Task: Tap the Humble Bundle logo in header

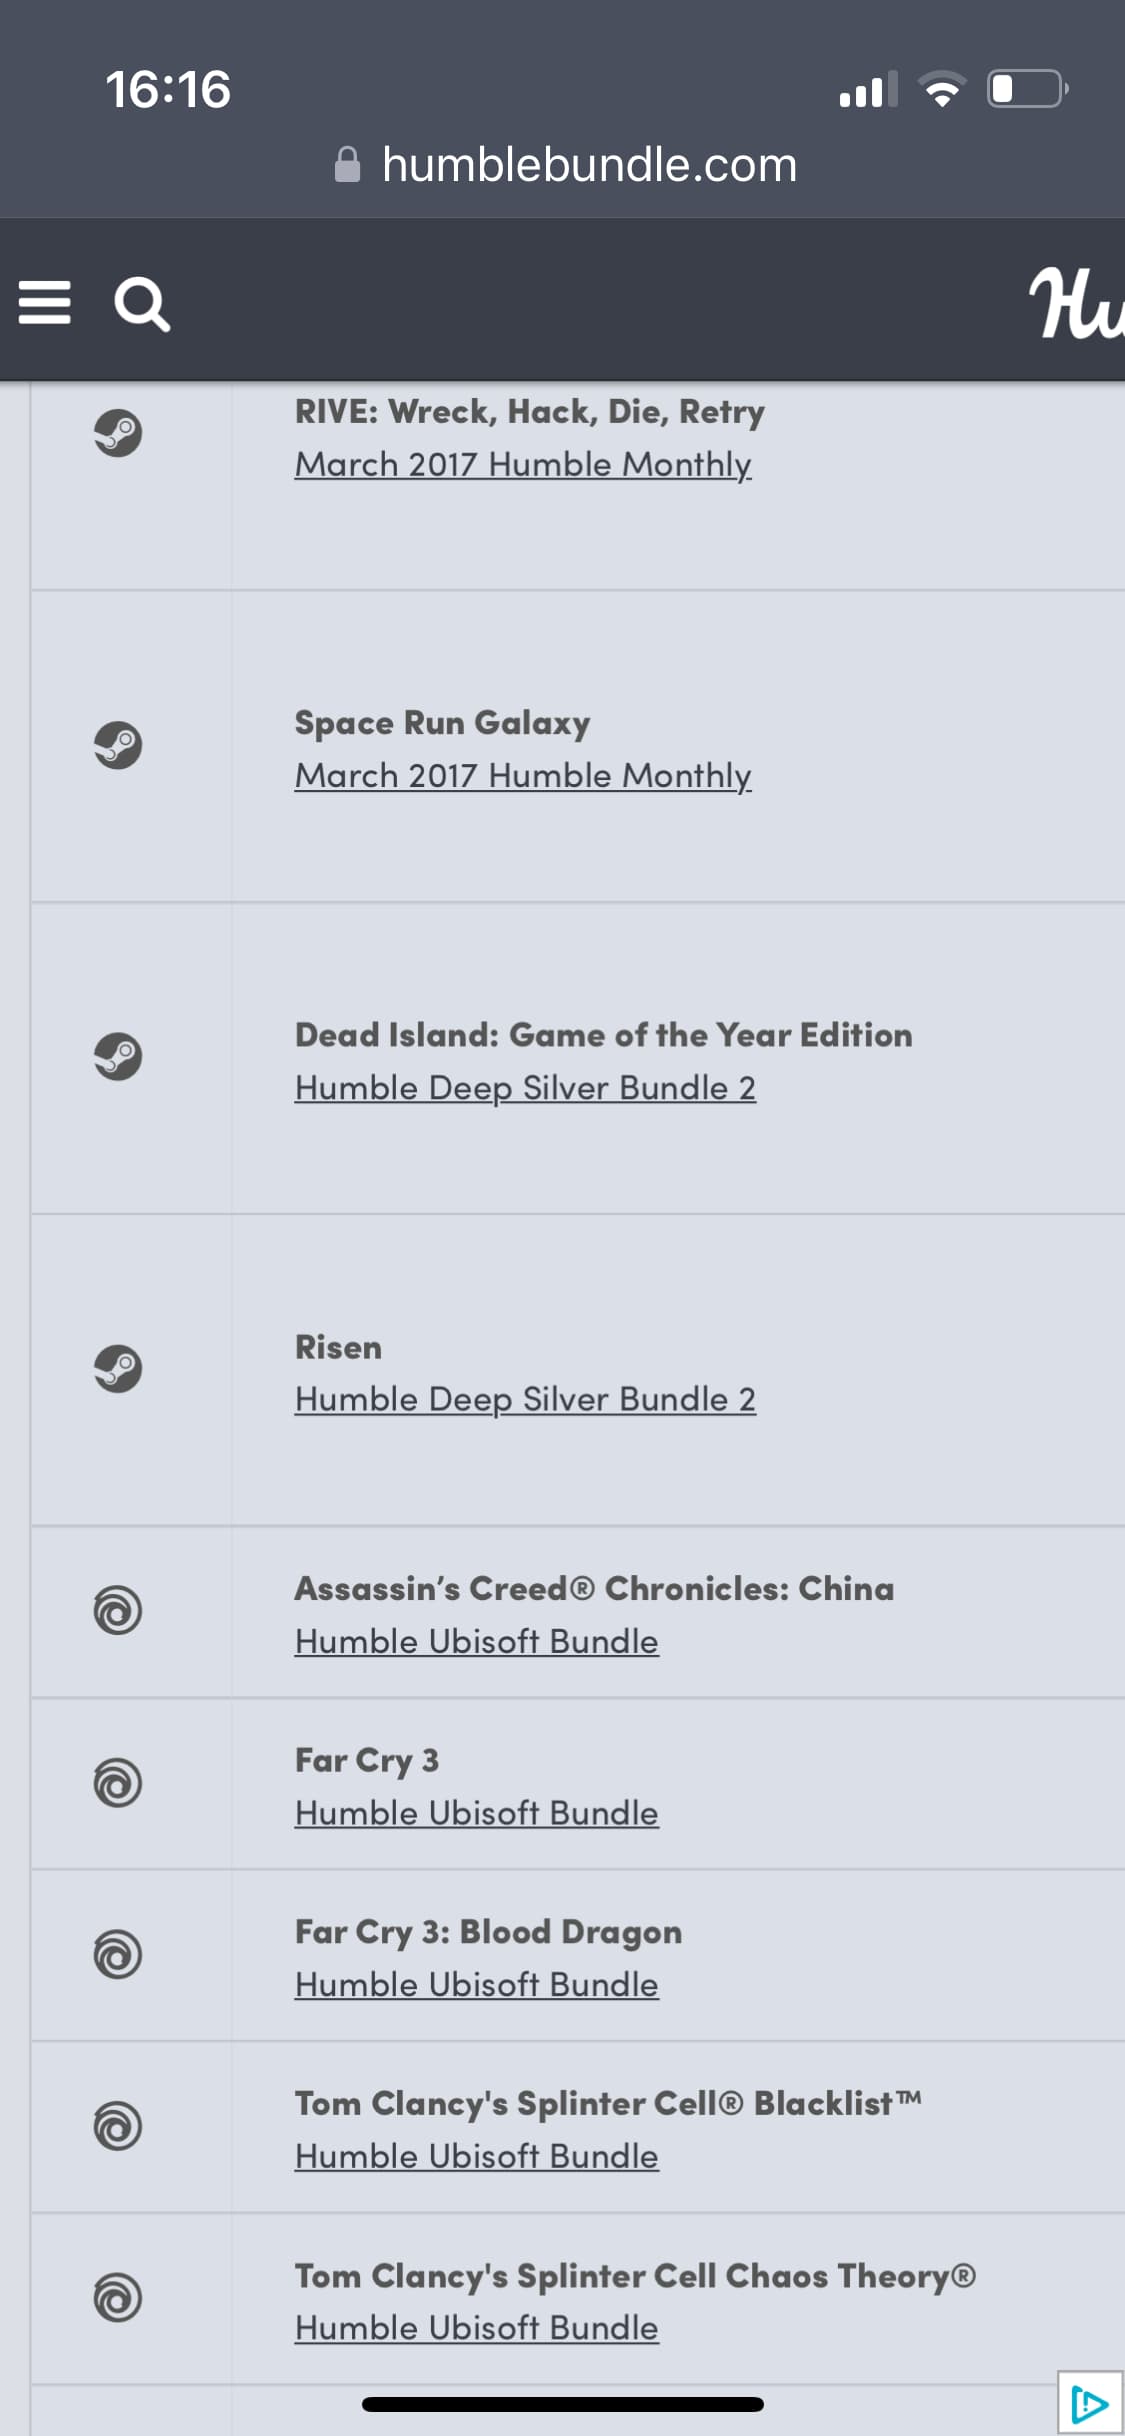Action: [1078, 302]
